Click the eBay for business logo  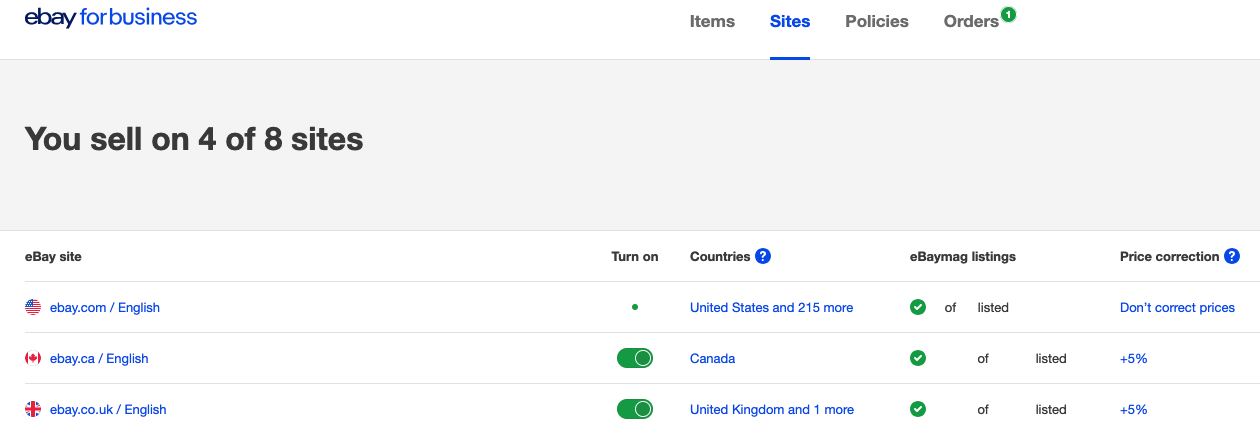[x=111, y=18]
